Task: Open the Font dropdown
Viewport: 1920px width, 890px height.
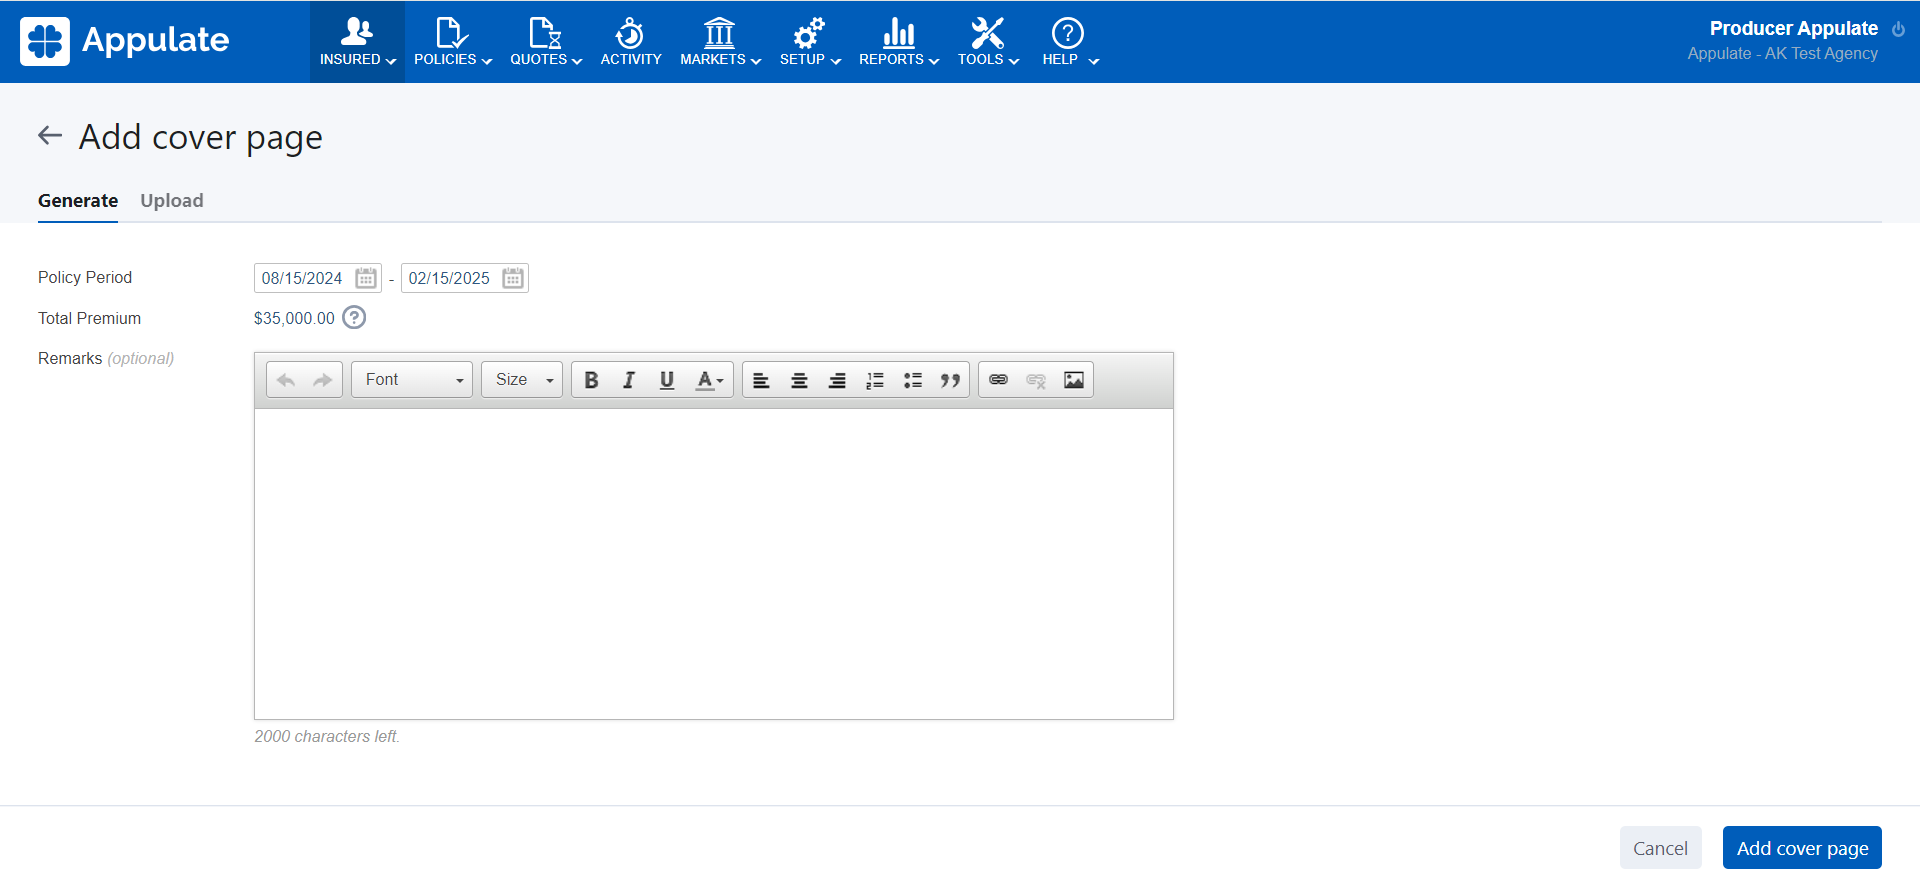Action: pyautogui.click(x=412, y=380)
